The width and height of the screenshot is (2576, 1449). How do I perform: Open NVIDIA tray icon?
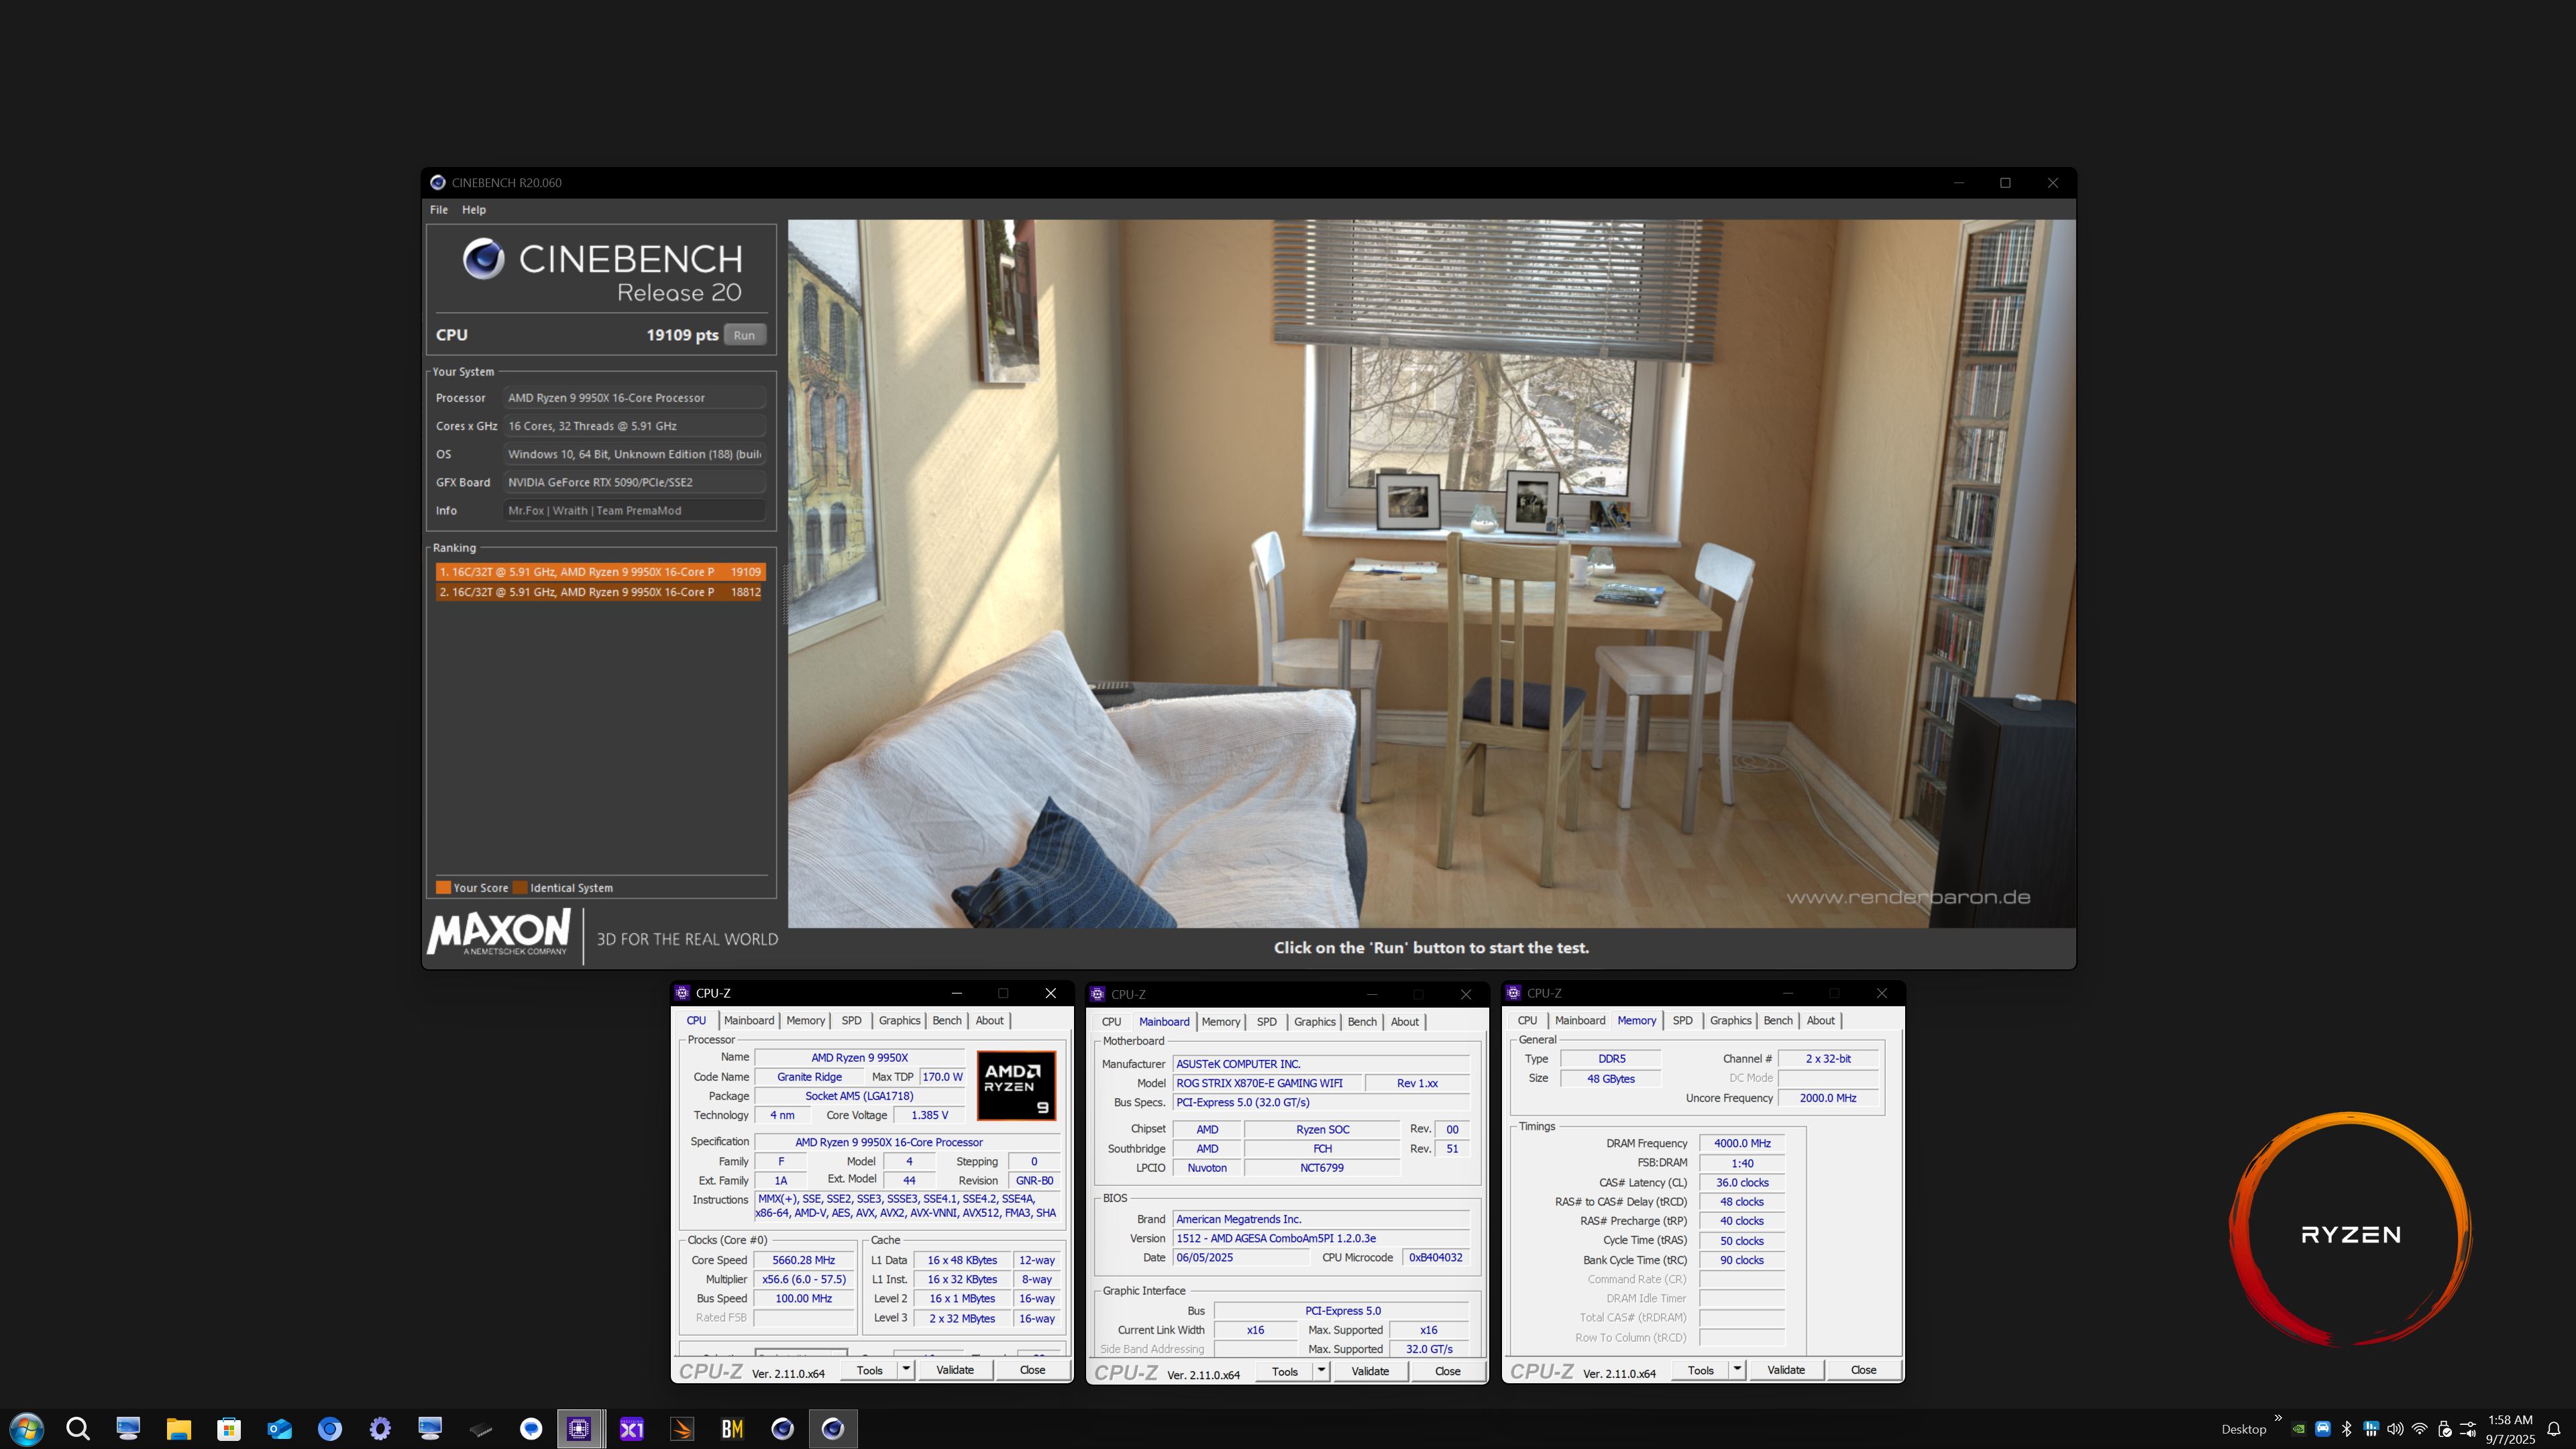(x=2299, y=1429)
